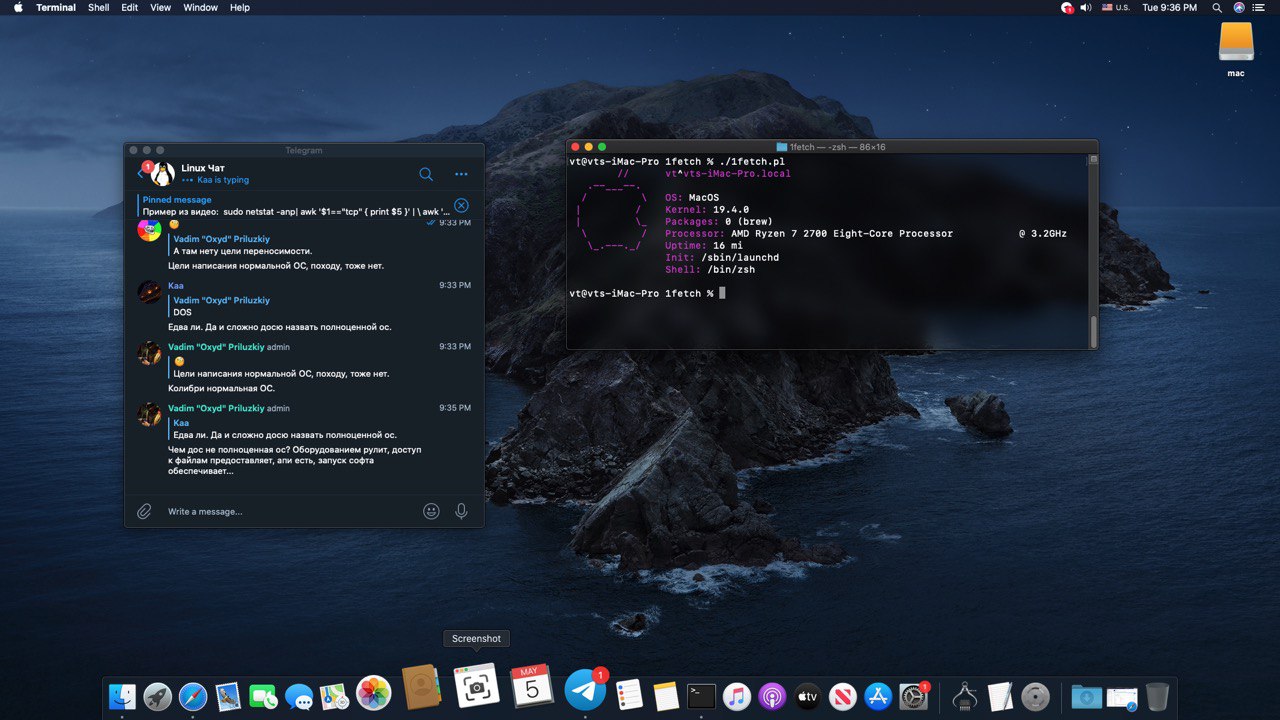The height and width of the screenshot is (720, 1280).
Task: Open Vadim "Oxyd" Priluzkiy's profile from 9:35 PM message
Action: [x=216, y=408]
